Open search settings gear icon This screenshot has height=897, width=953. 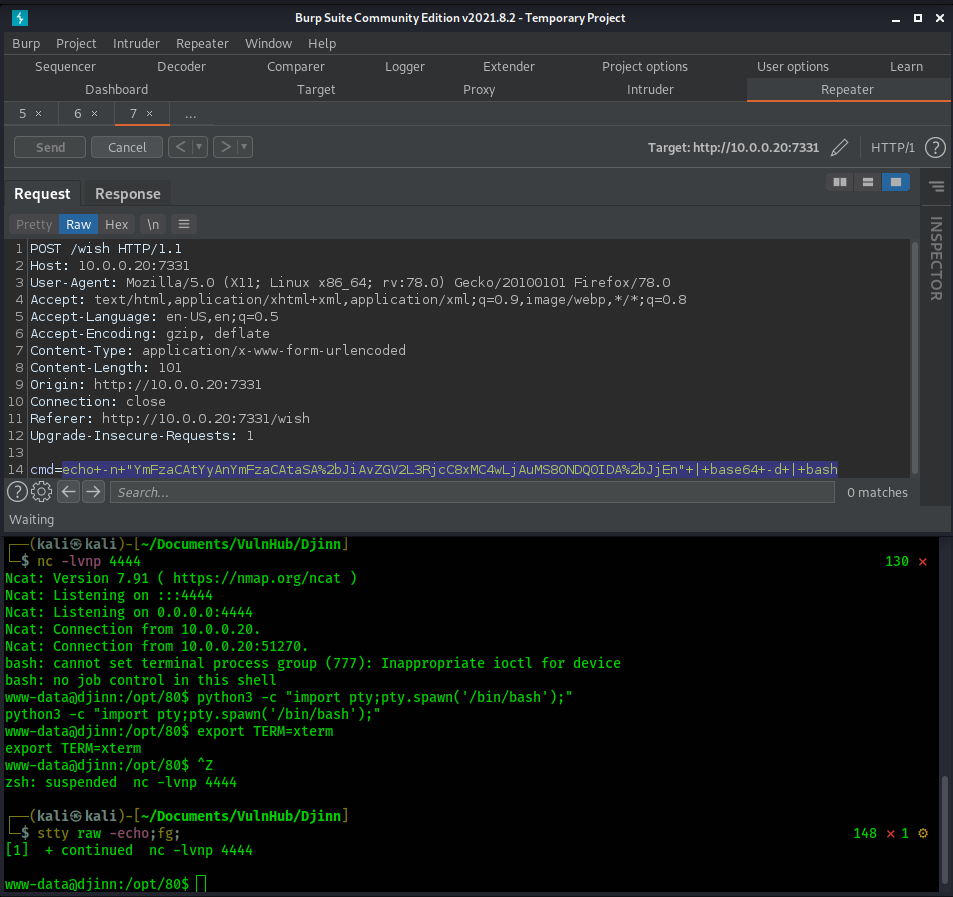[41, 492]
